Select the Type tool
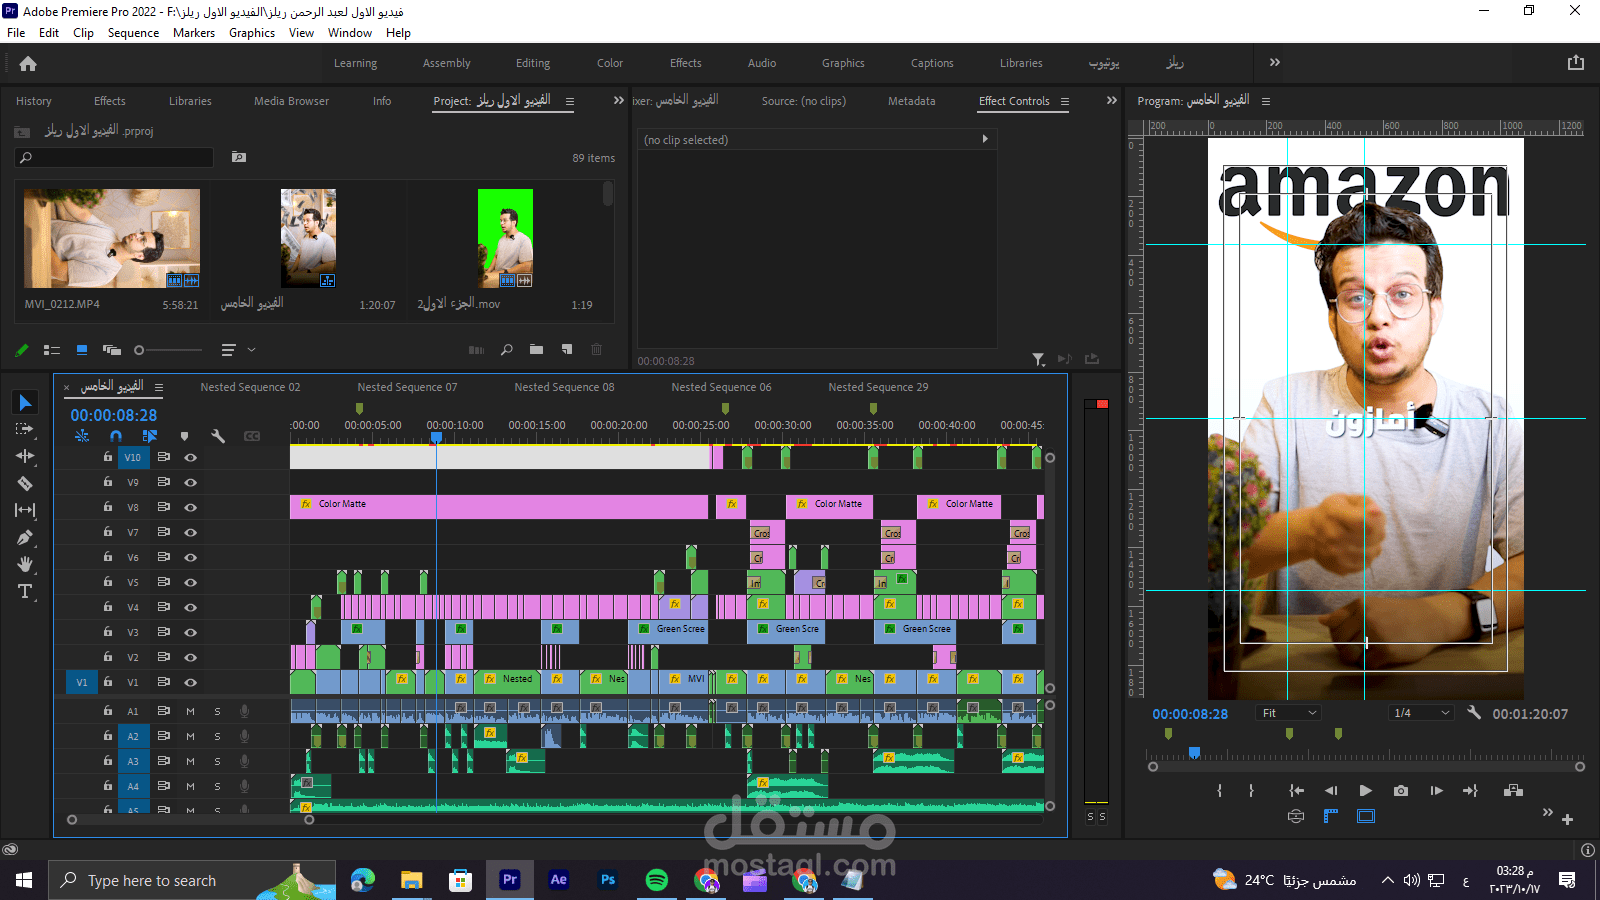 (x=25, y=591)
